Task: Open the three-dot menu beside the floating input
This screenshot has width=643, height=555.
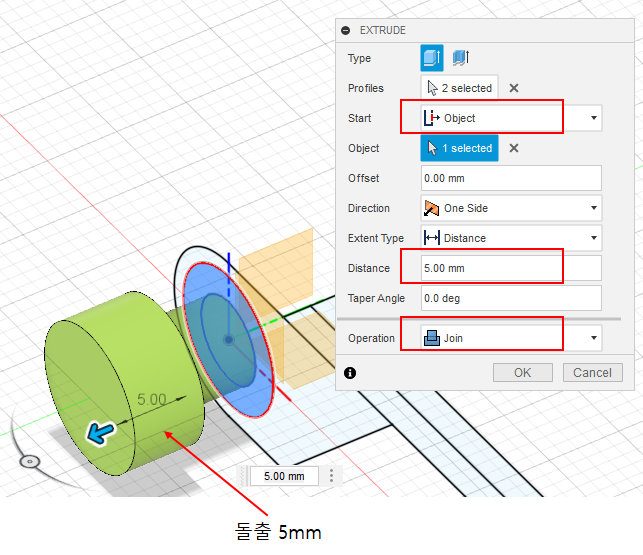Action: click(x=331, y=476)
